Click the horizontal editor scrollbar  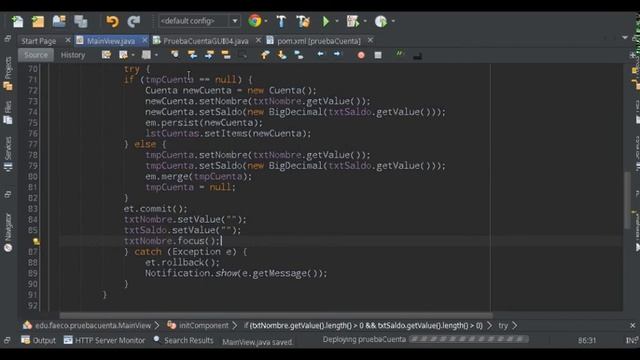point(276,316)
